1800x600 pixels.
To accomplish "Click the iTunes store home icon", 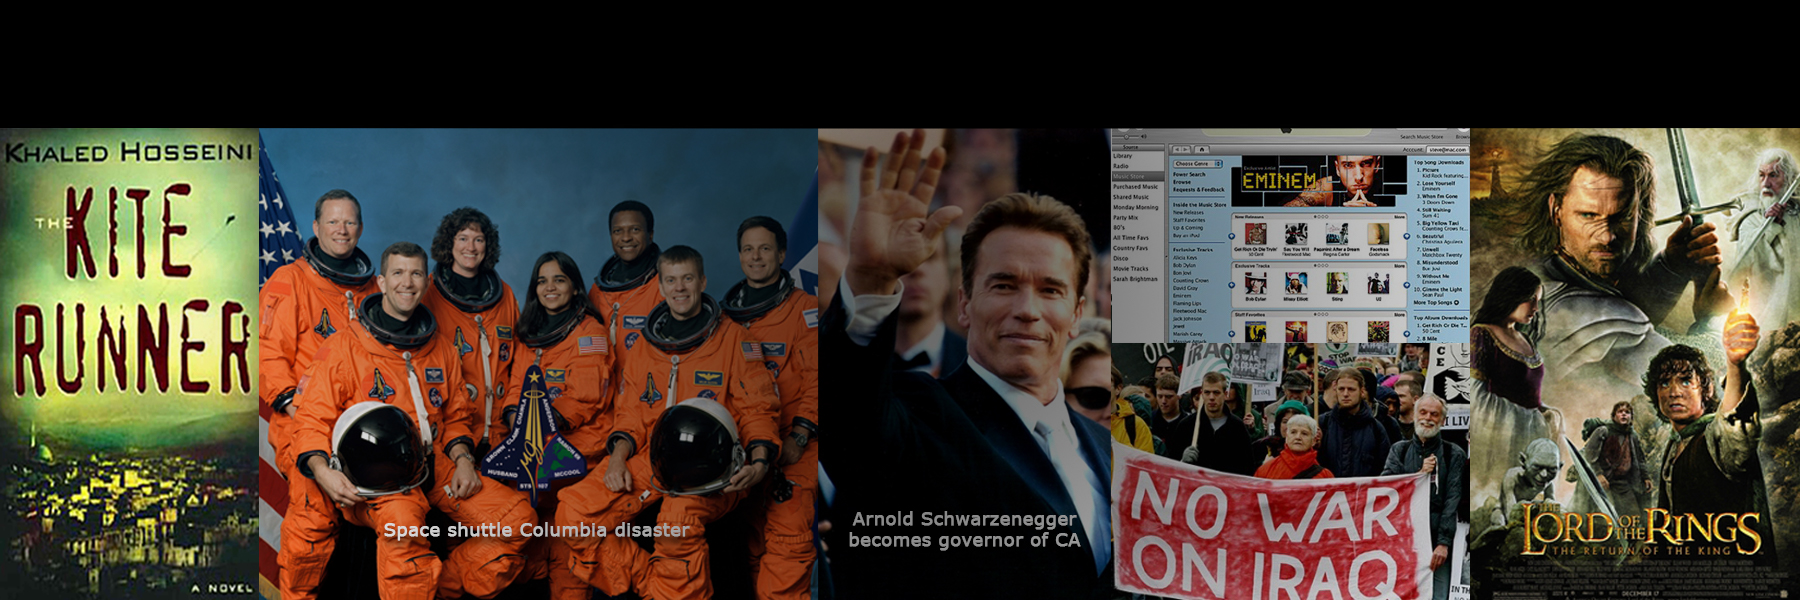I will (x=1202, y=149).
